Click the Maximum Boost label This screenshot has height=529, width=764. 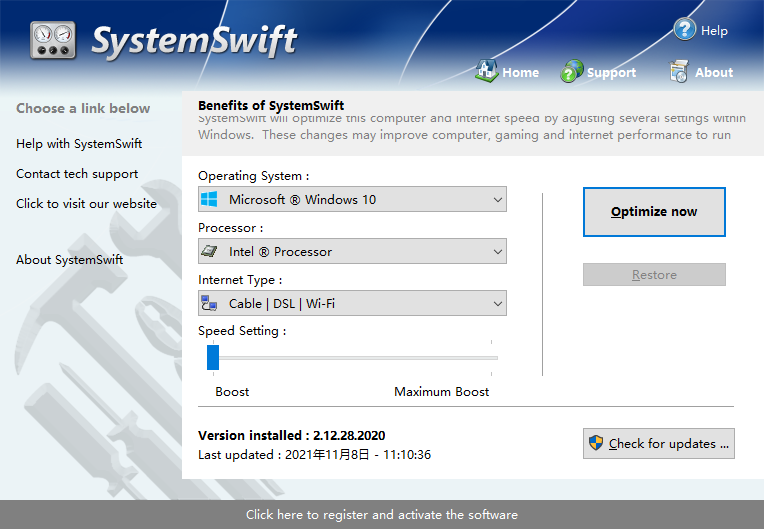(441, 392)
